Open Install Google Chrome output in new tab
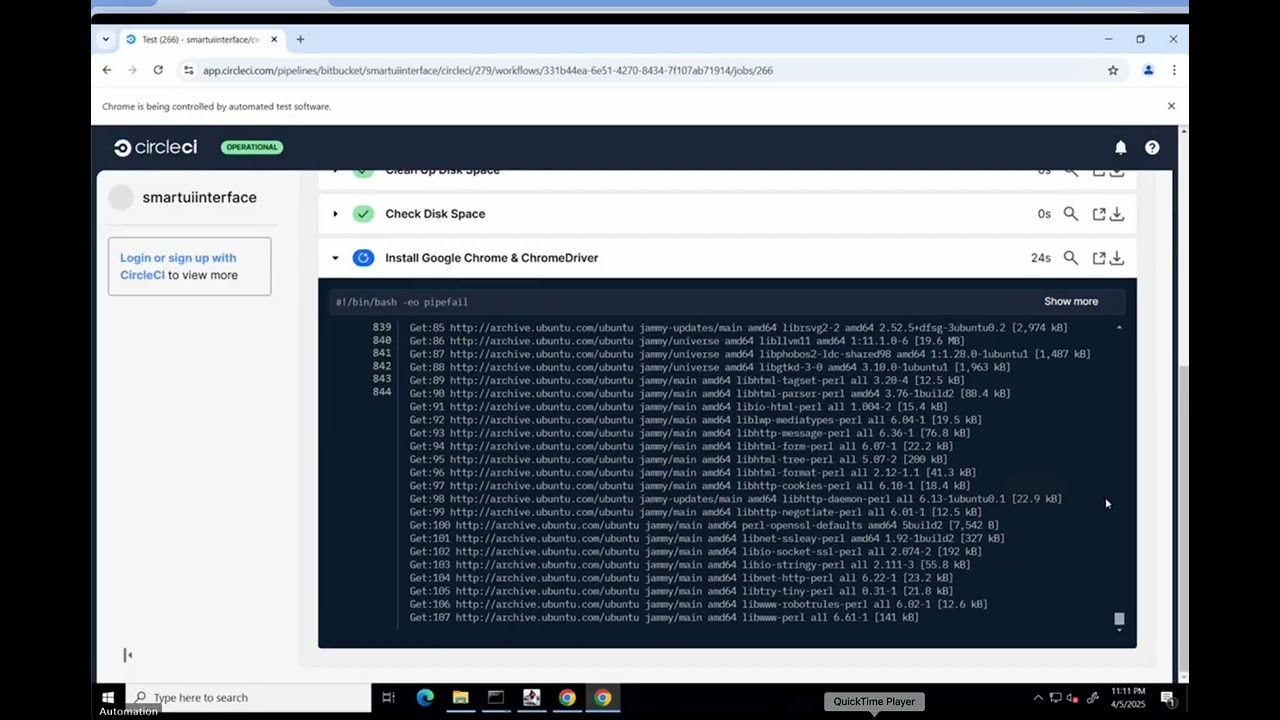 pyautogui.click(x=1098, y=258)
